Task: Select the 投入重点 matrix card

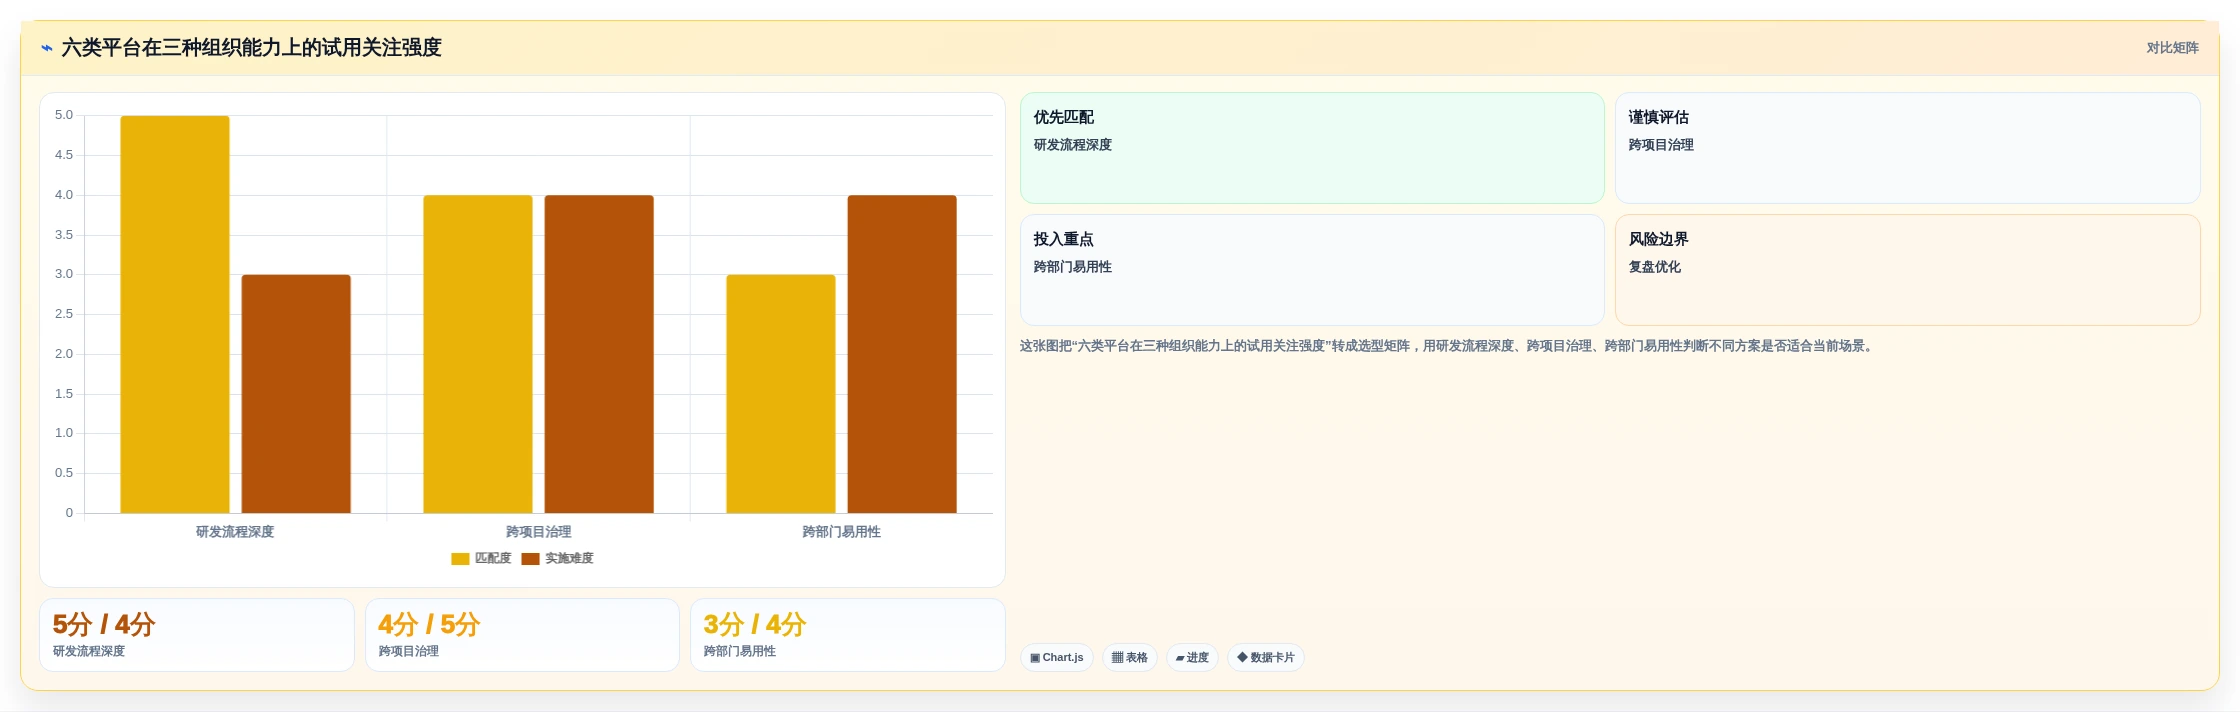Action: click(x=1312, y=270)
